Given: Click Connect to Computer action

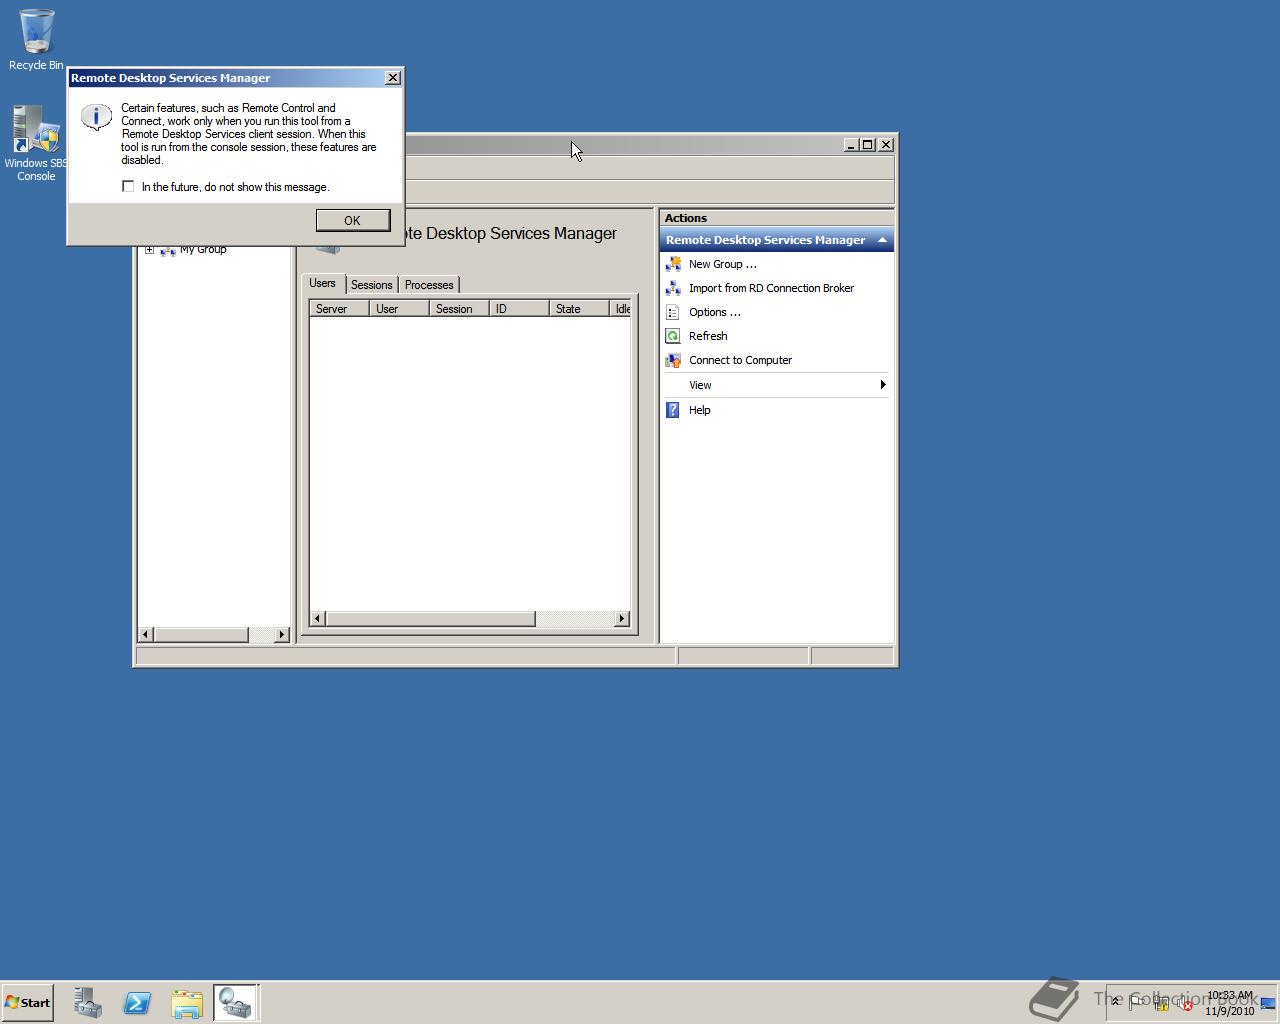Looking at the screenshot, I should coord(740,360).
